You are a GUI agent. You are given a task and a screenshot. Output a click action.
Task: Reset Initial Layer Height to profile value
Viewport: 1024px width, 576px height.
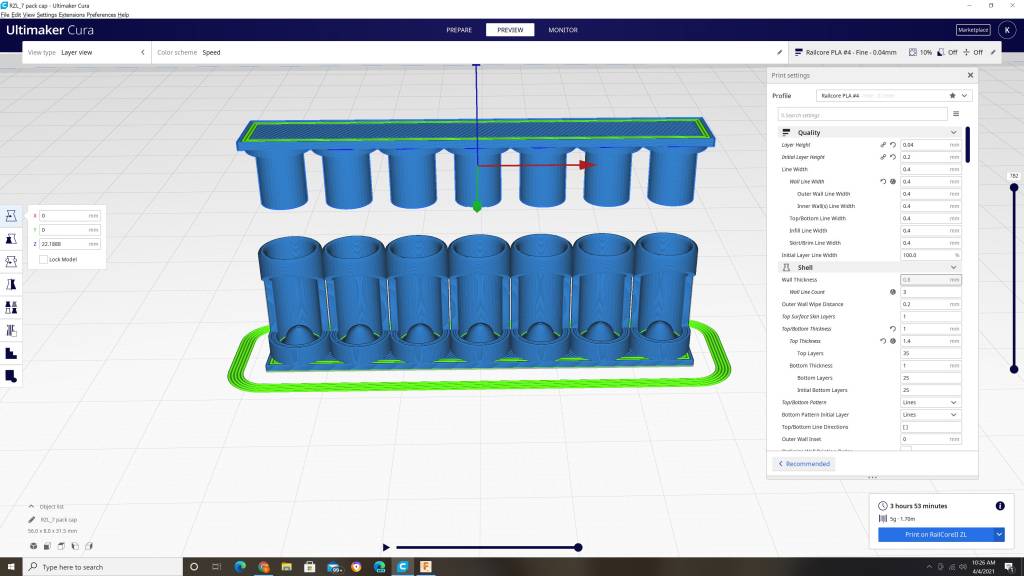tap(893, 157)
